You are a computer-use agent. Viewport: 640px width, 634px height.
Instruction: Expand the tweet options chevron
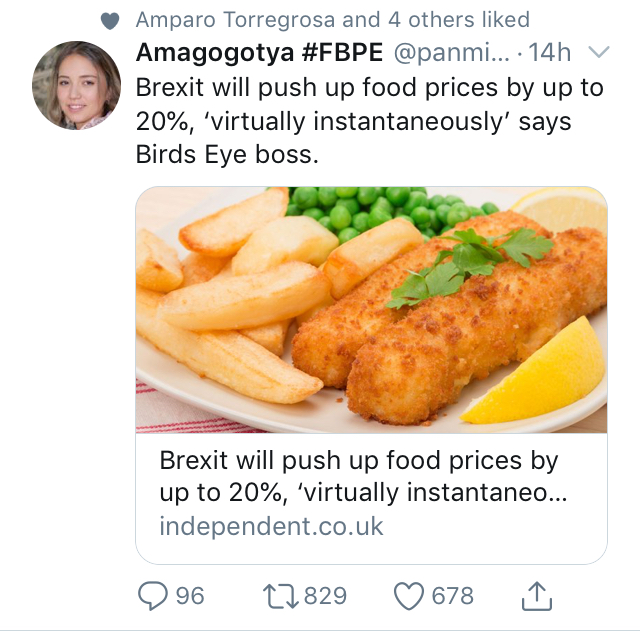[598, 52]
